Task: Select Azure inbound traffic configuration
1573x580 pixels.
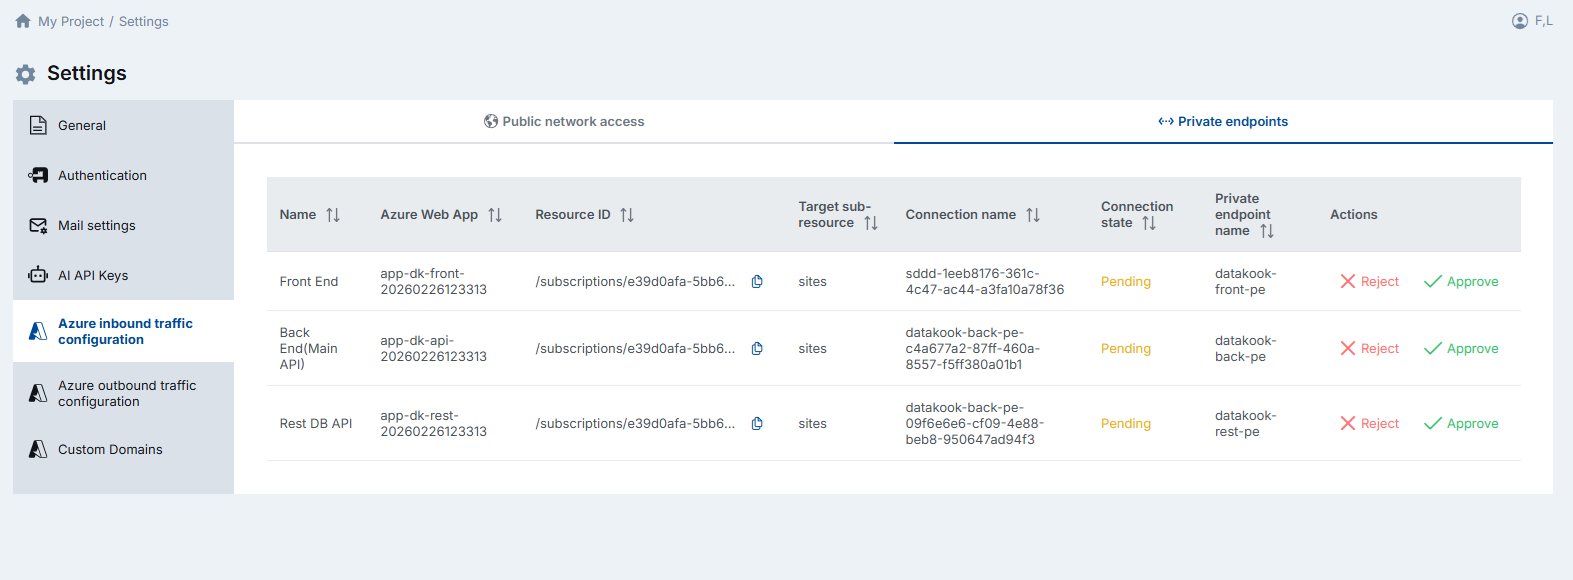Action: coord(123,331)
